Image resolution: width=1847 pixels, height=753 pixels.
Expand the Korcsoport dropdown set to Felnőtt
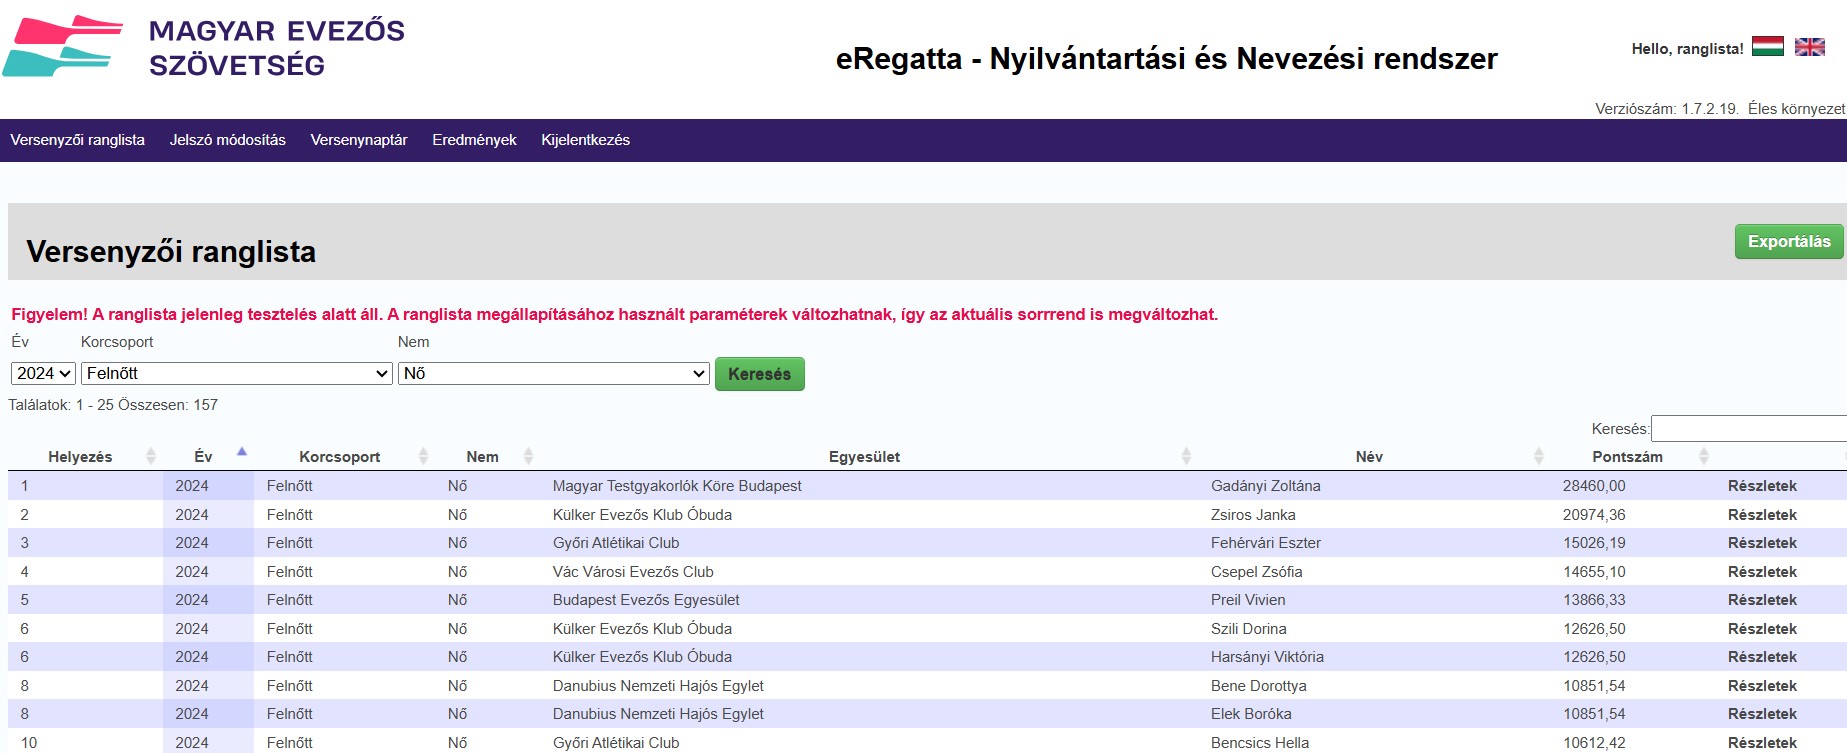pos(236,373)
